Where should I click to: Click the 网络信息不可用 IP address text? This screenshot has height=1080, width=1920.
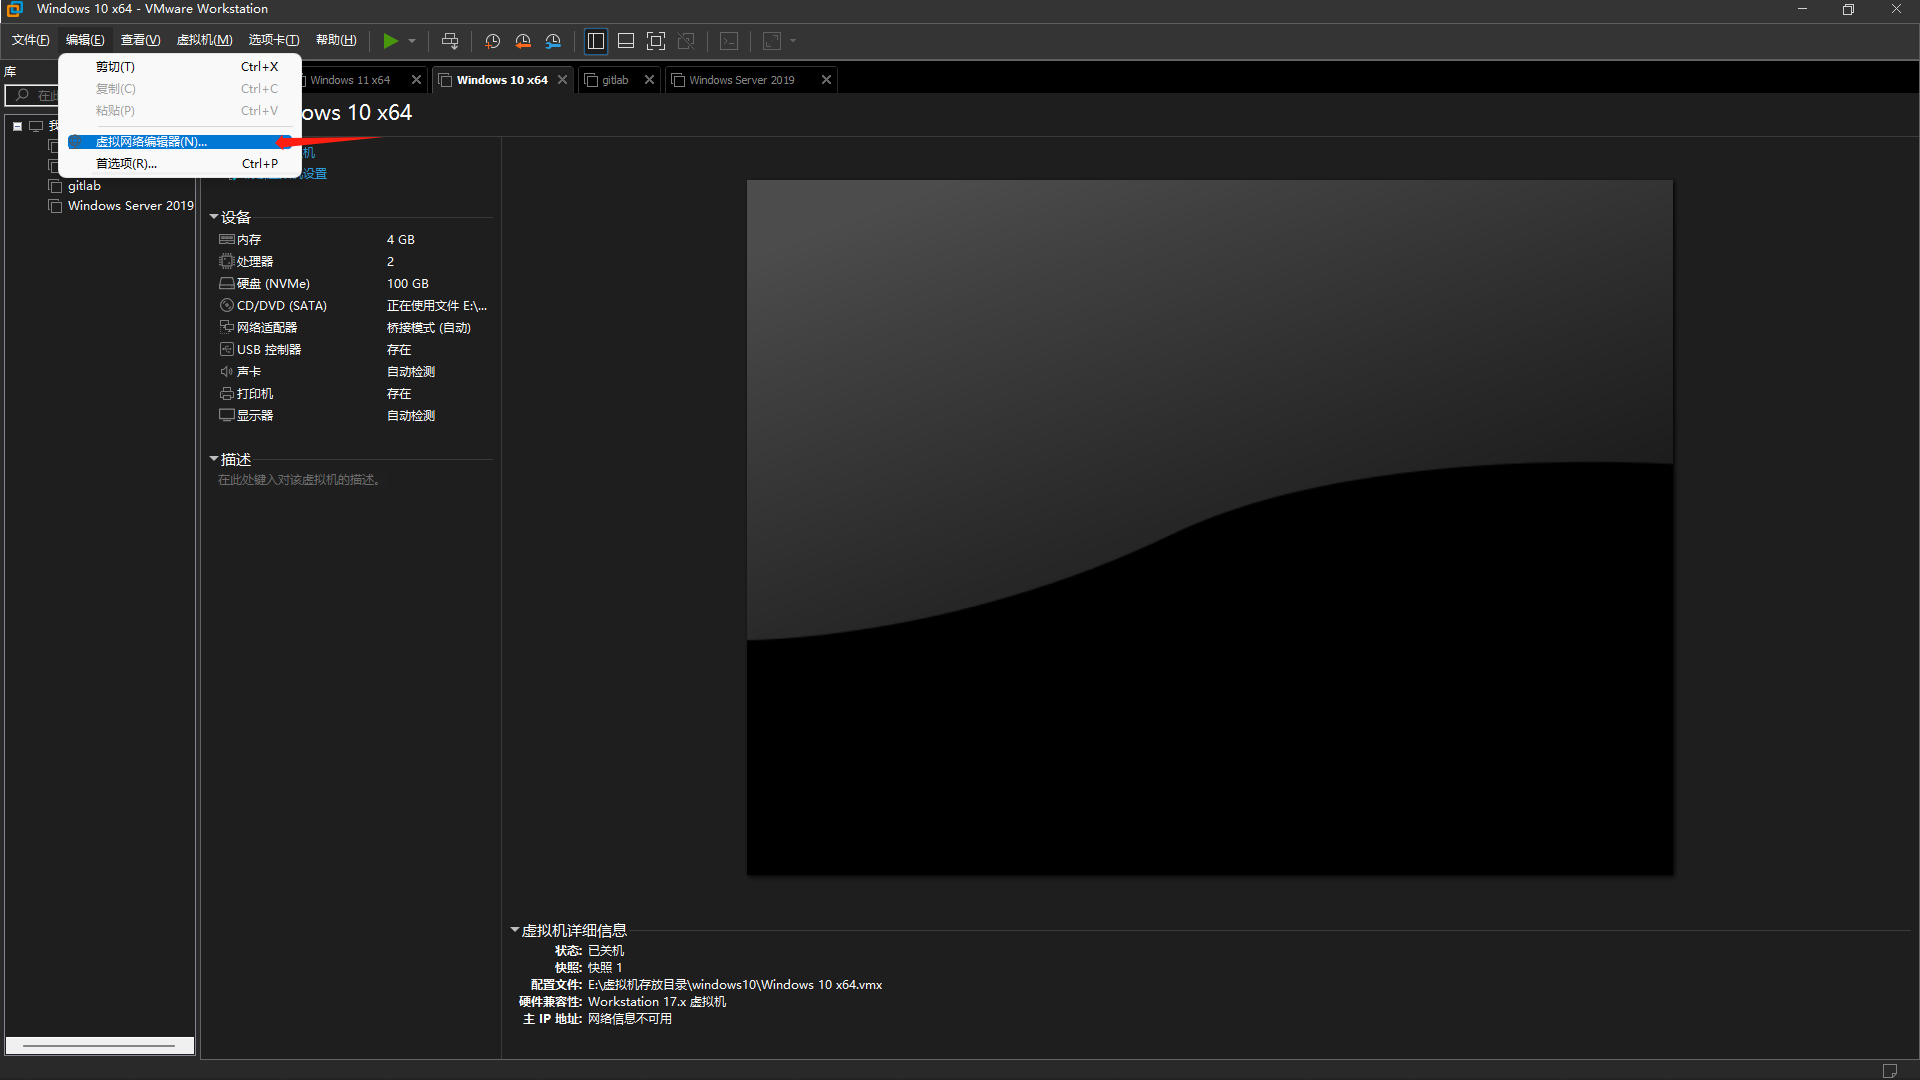click(630, 1019)
